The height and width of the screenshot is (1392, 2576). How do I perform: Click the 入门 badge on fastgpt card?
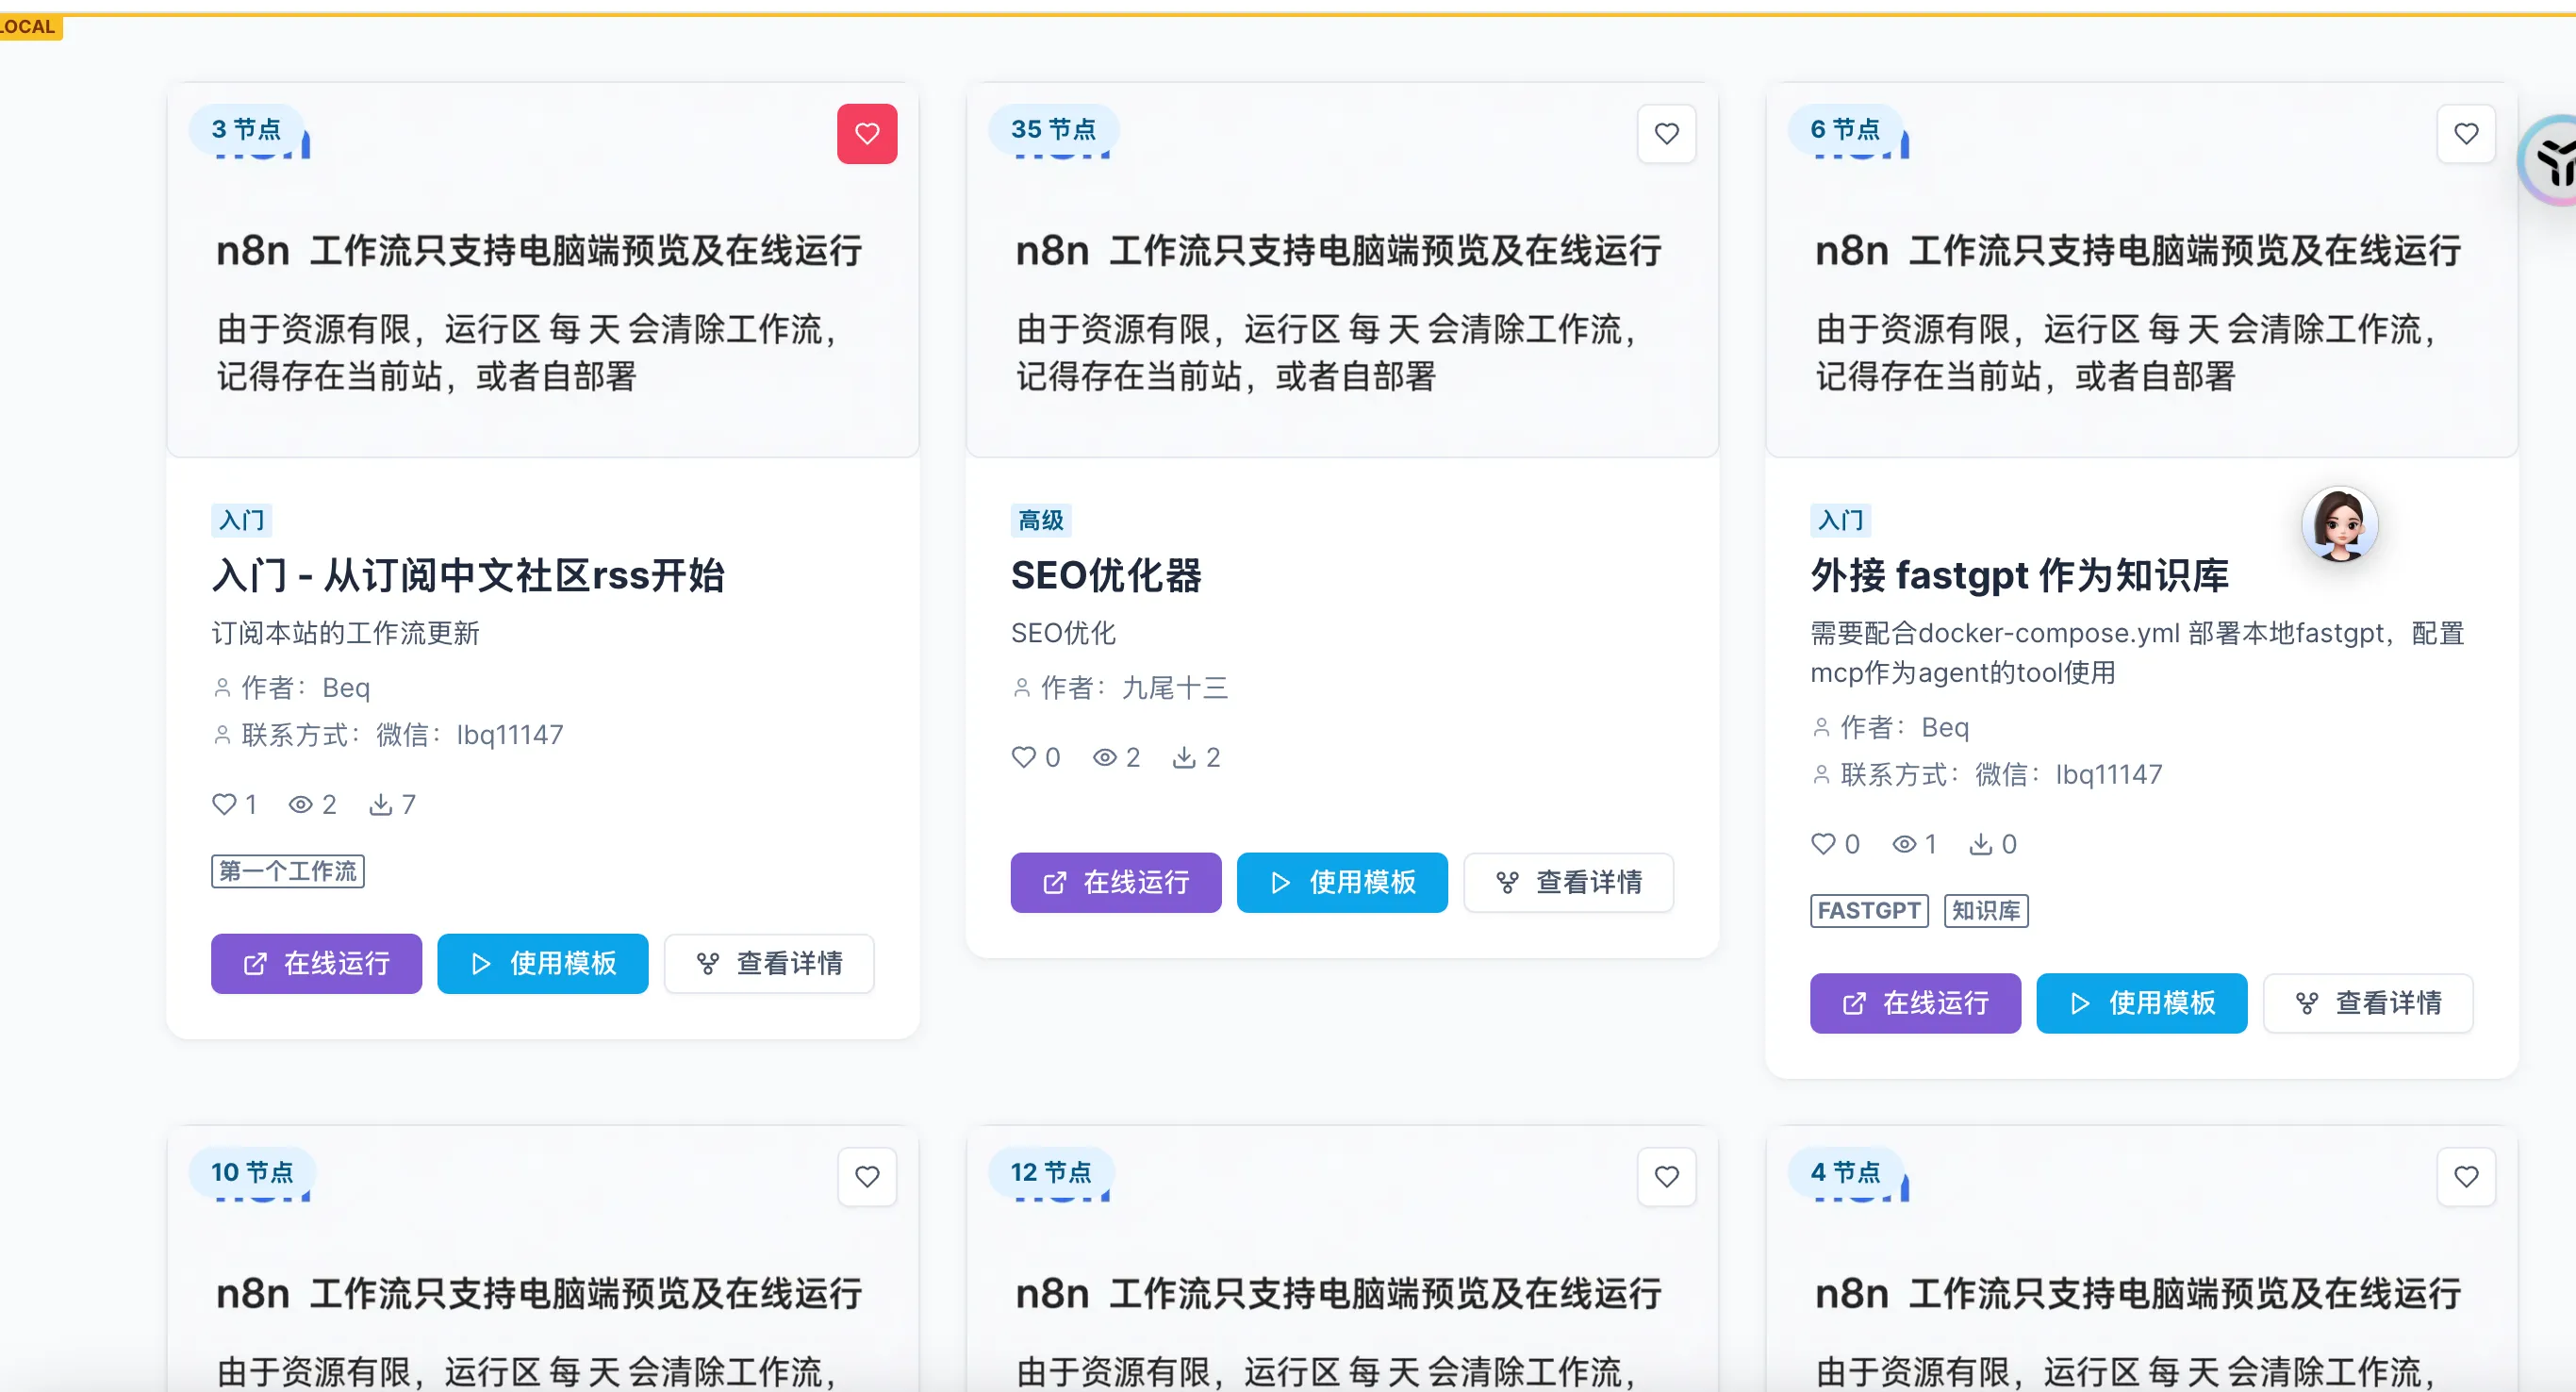[x=1840, y=520]
